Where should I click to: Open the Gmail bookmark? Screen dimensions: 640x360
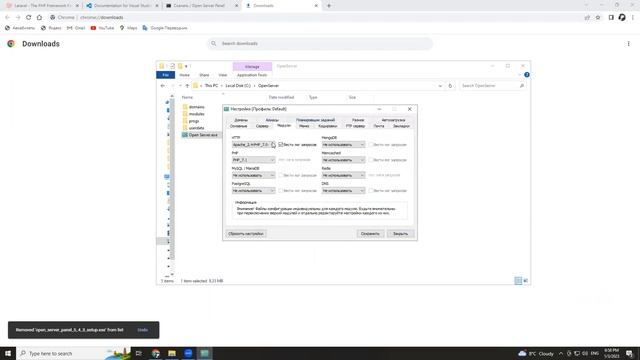click(x=76, y=28)
